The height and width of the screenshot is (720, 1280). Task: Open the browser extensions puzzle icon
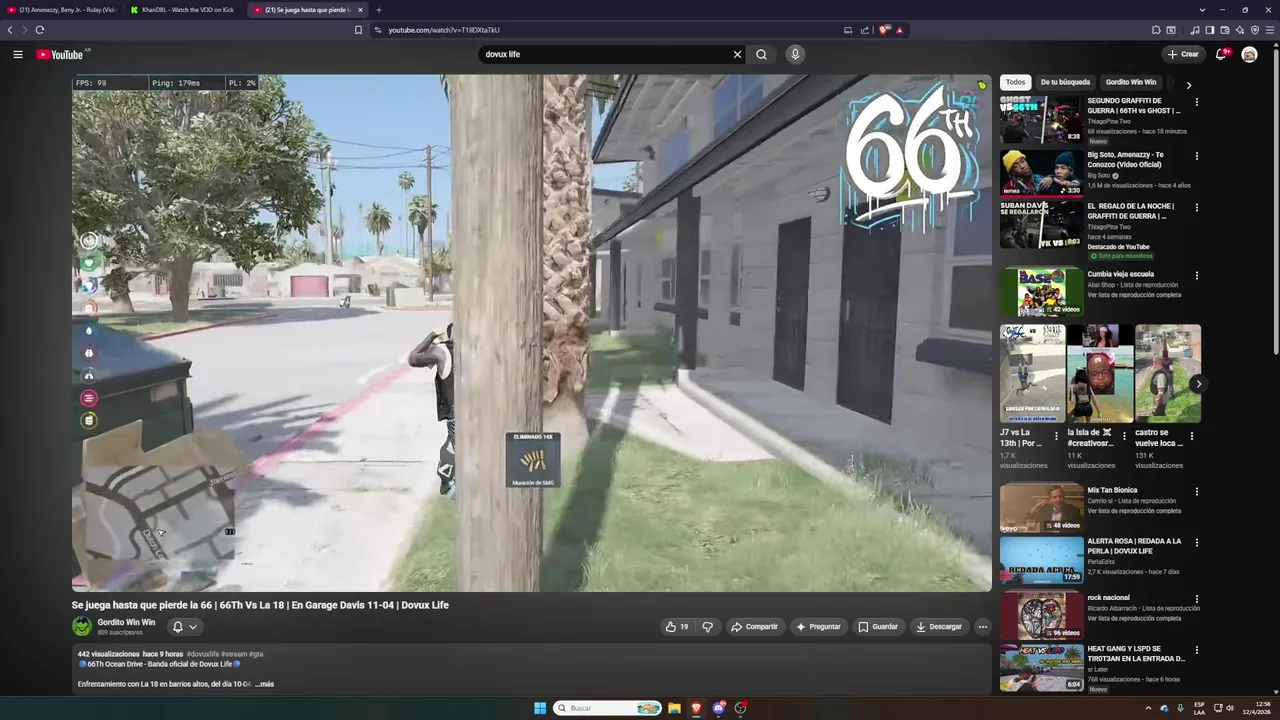click(1156, 30)
